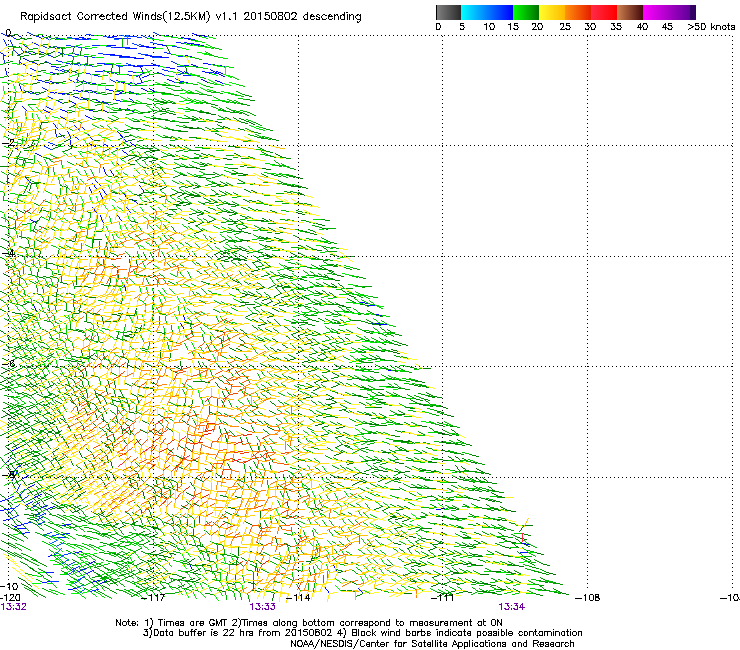Click the brown 35-40 knots color segment
The height and width of the screenshot is (650, 740).
630,12
